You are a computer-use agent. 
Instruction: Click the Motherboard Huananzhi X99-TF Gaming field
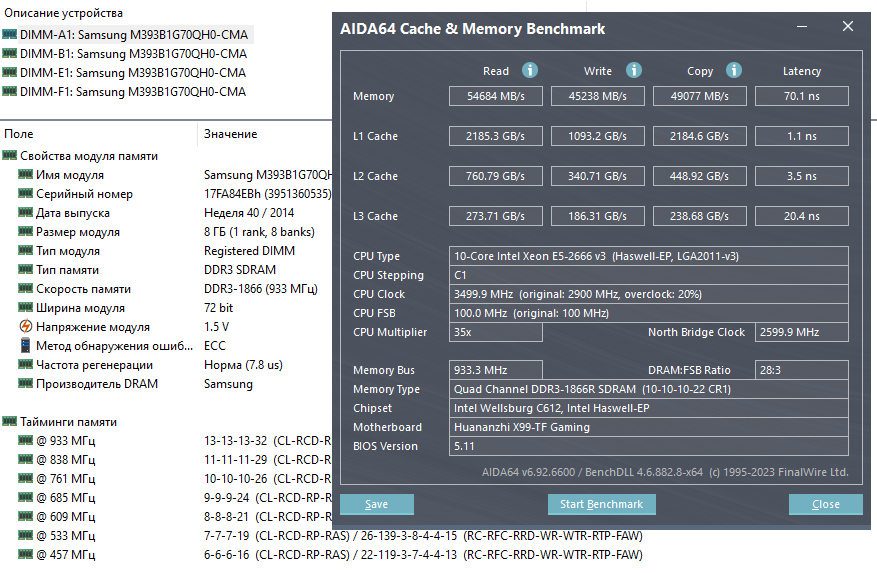[649, 427]
